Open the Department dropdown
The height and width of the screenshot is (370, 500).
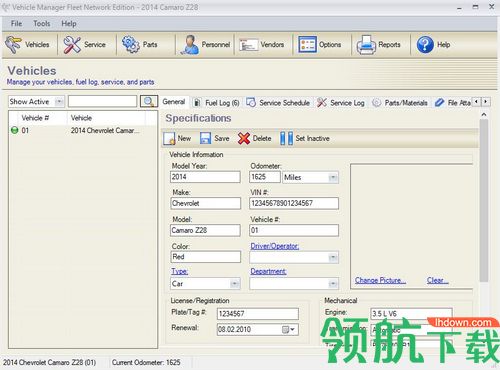click(333, 284)
